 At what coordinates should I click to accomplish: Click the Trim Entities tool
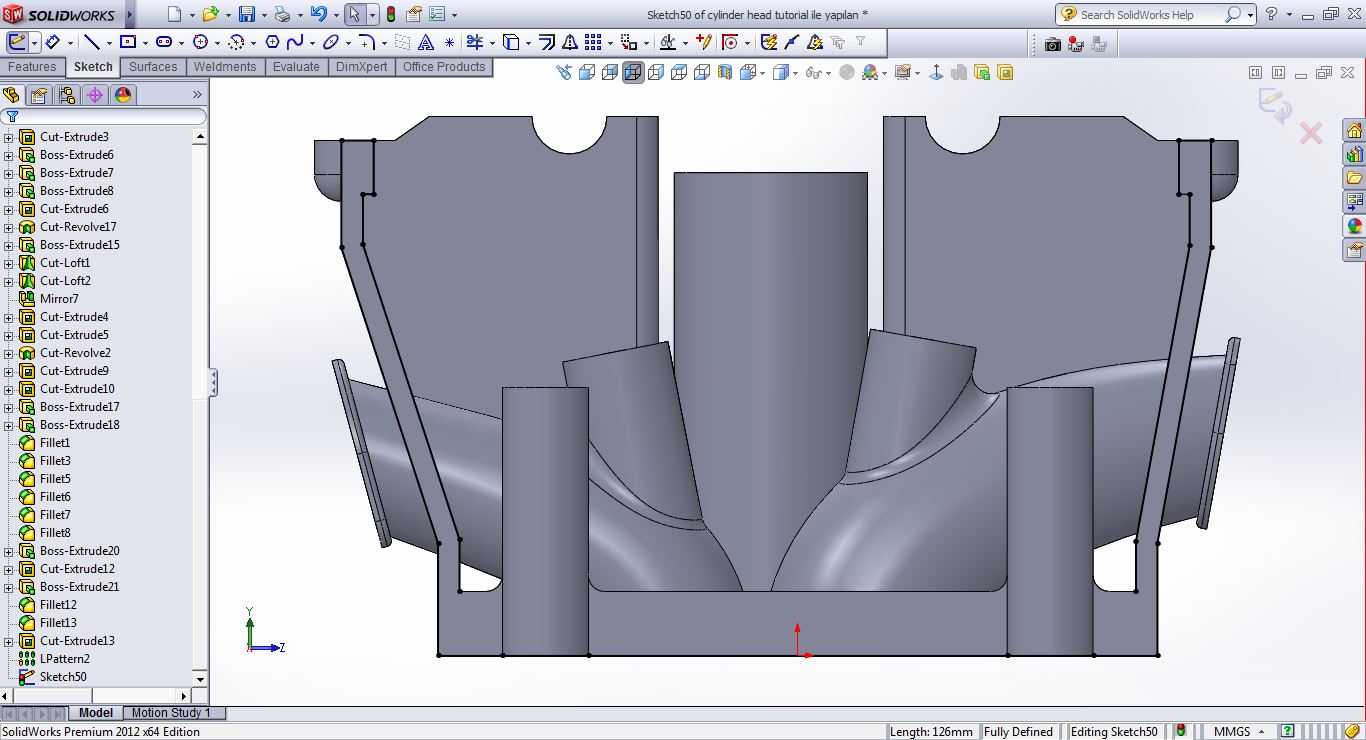tap(474, 42)
